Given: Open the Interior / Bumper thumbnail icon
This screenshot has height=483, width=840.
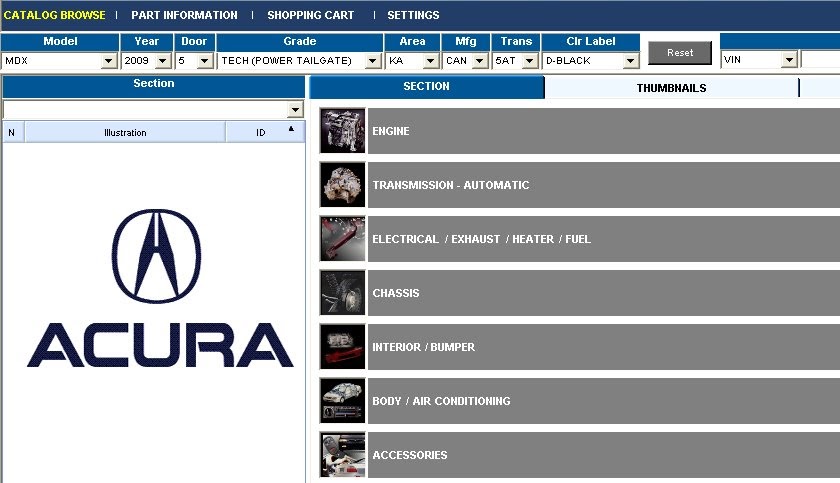Looking at the screenshot, I should tap(342, 346).
